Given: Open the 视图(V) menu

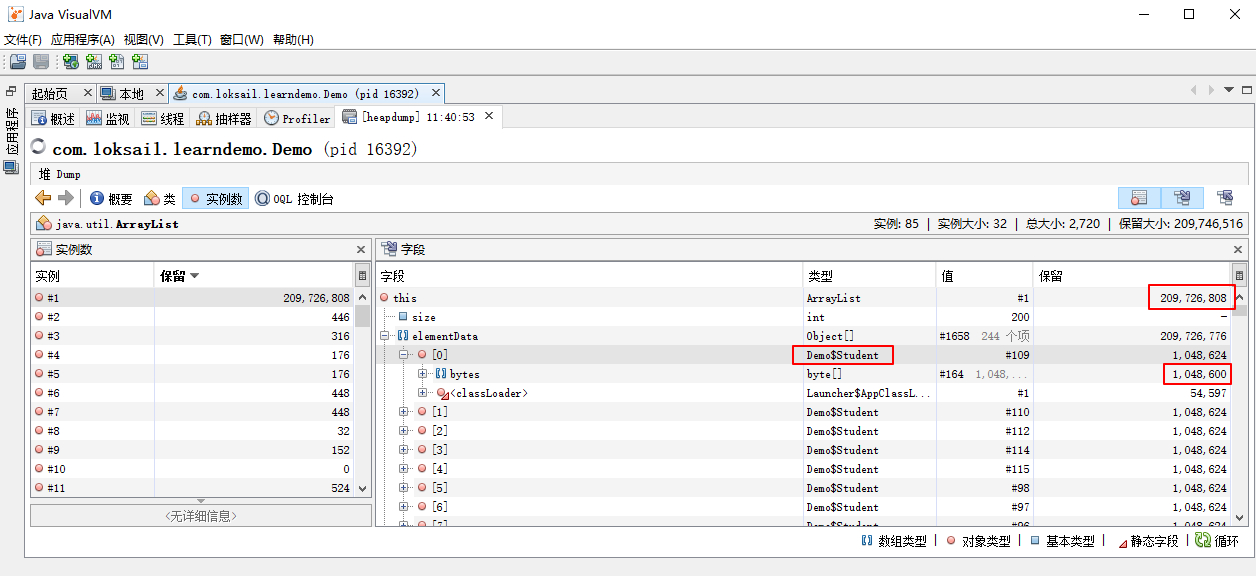Looking at the screenshot, I should point(144,39).
